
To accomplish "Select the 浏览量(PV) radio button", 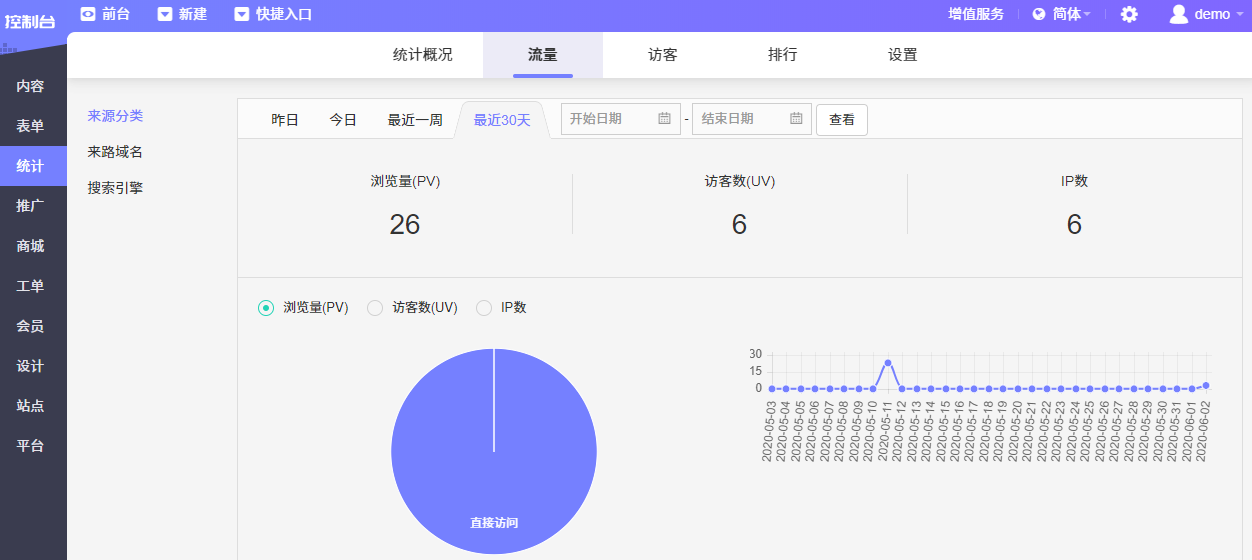I will (266, 308).
